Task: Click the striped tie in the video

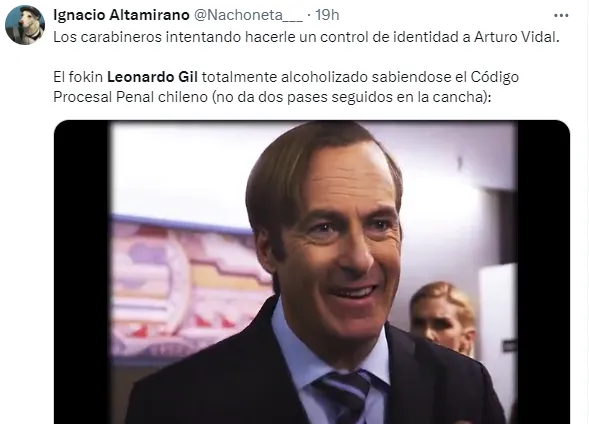Action: (x=344, y=396)
